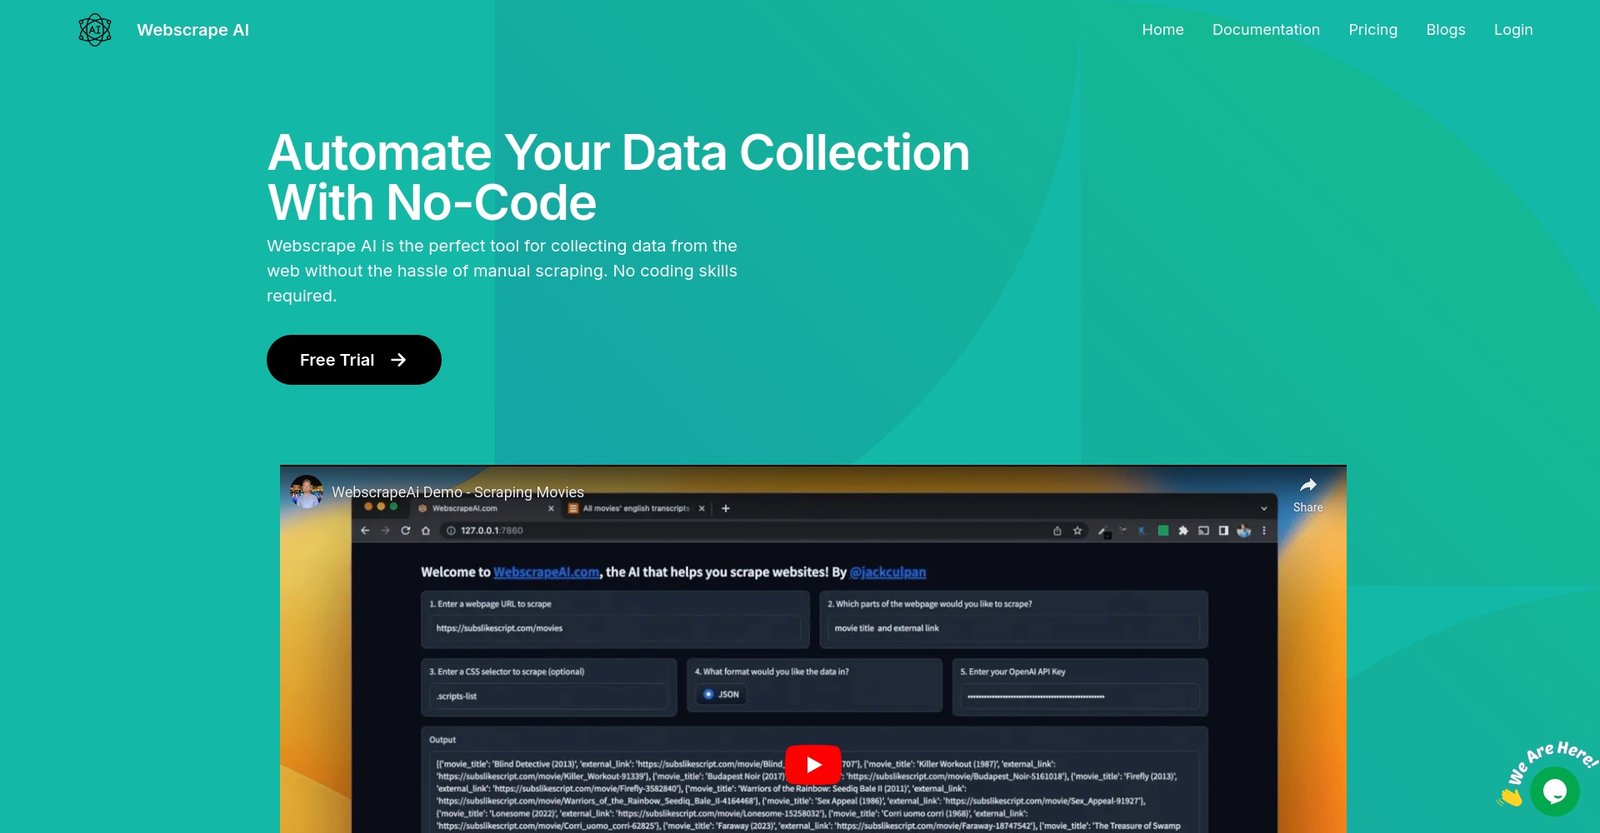Click the three-dot browser menu in the video

coord(1264,531)
